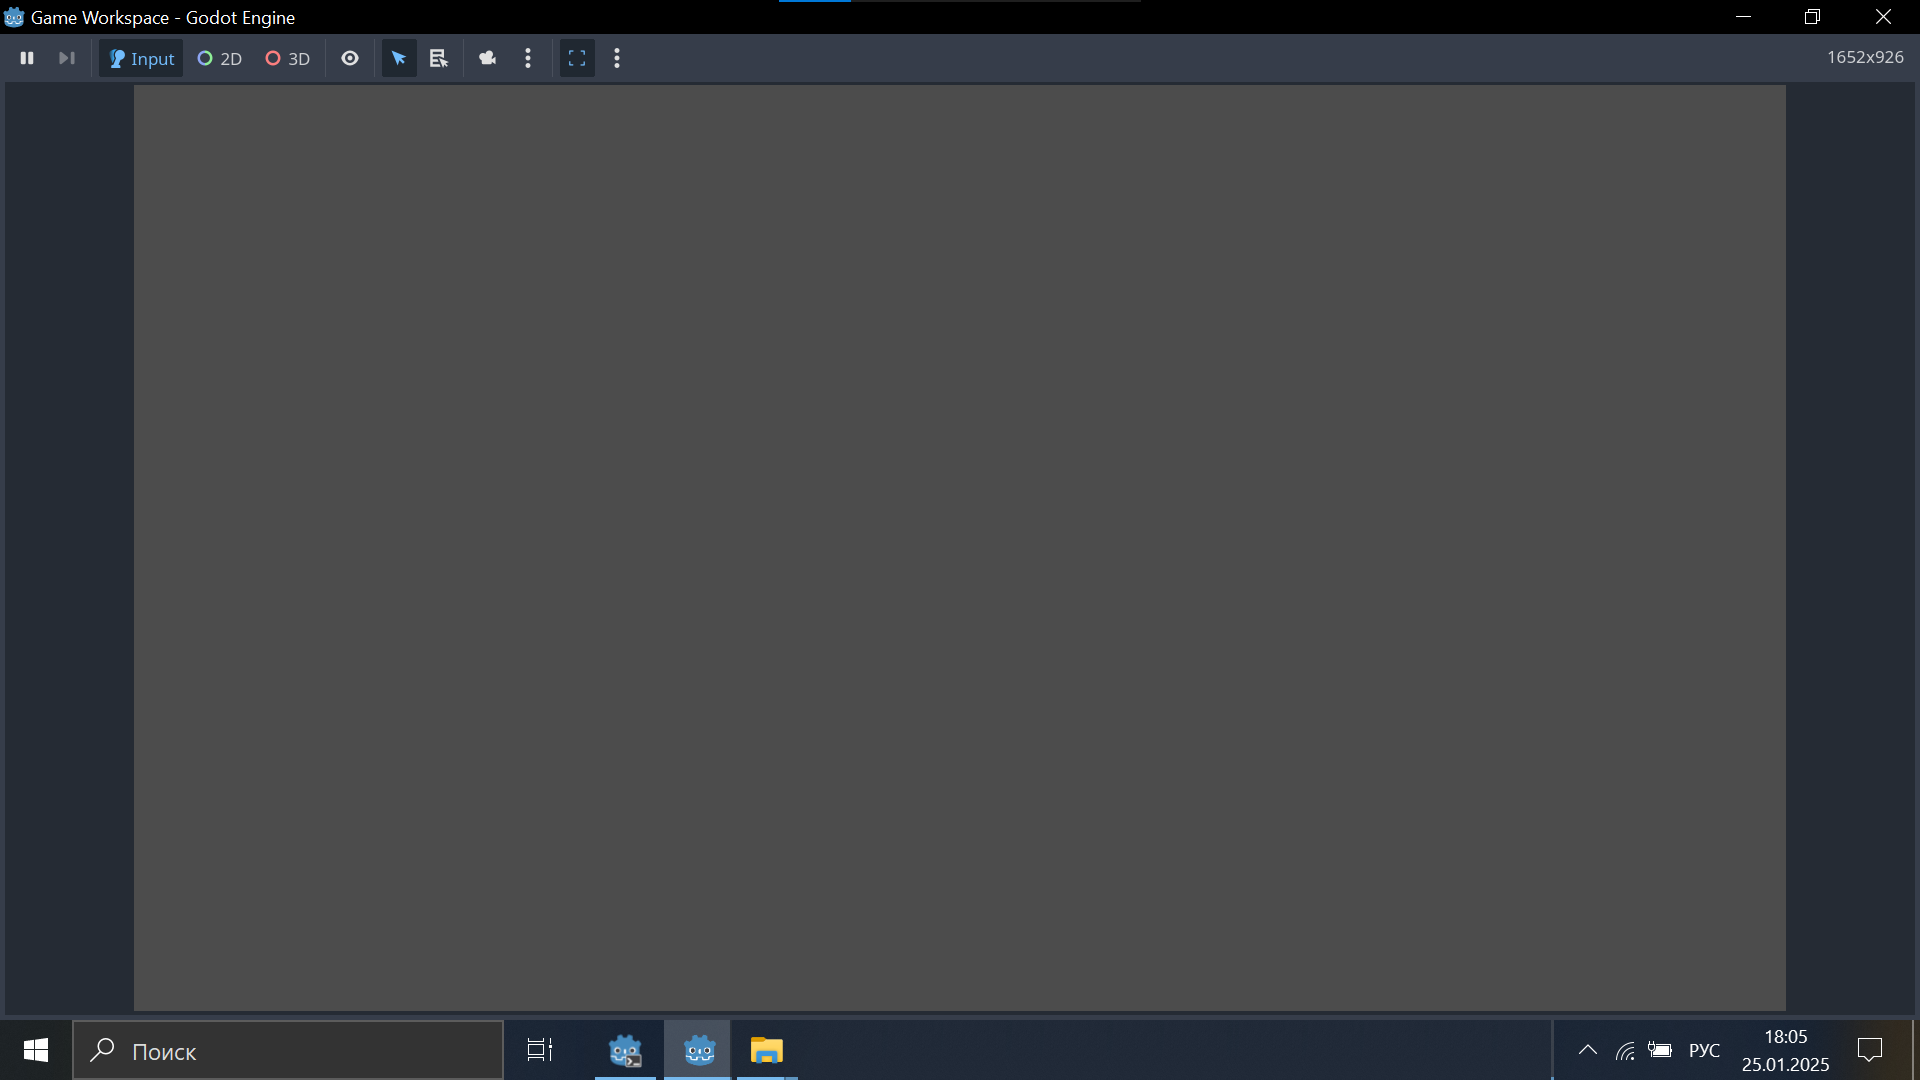The image size is (1920, 1080).
Task: Restore down the Godot window
Action: pos(1812,17)
